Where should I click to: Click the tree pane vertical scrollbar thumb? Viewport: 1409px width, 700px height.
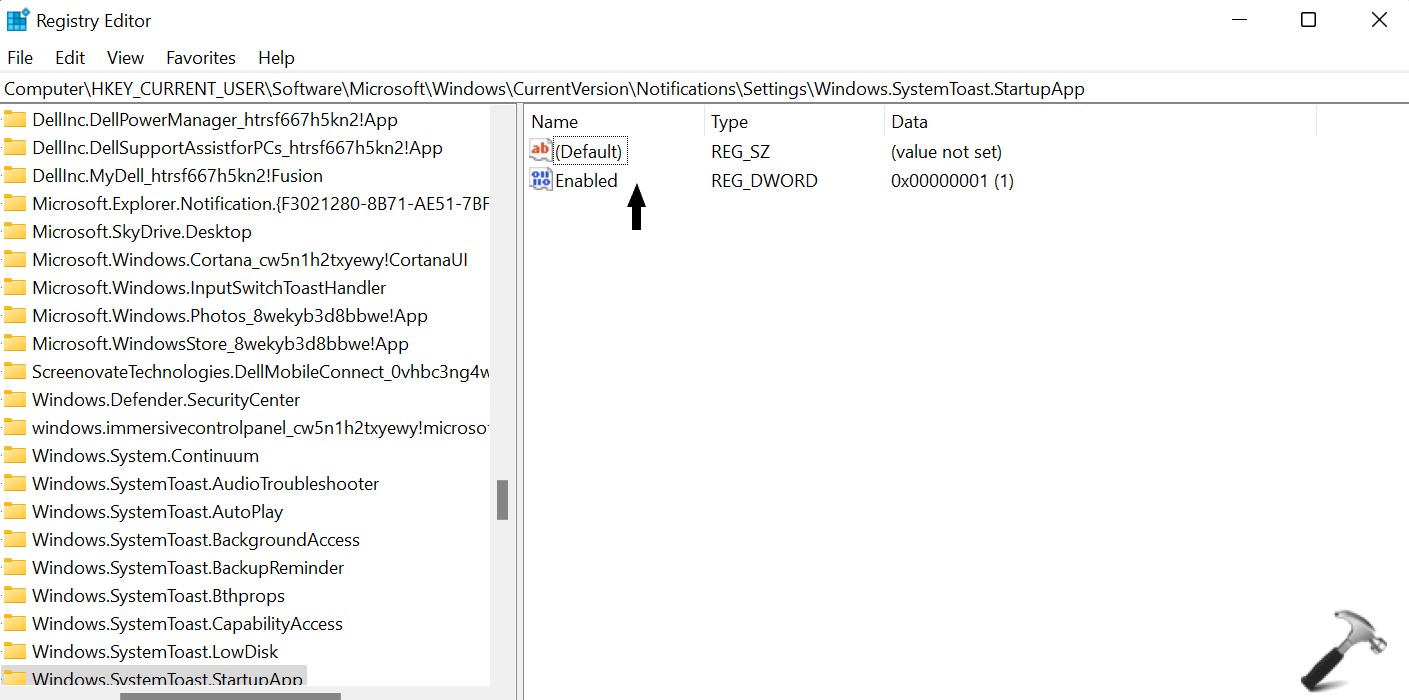502,500
